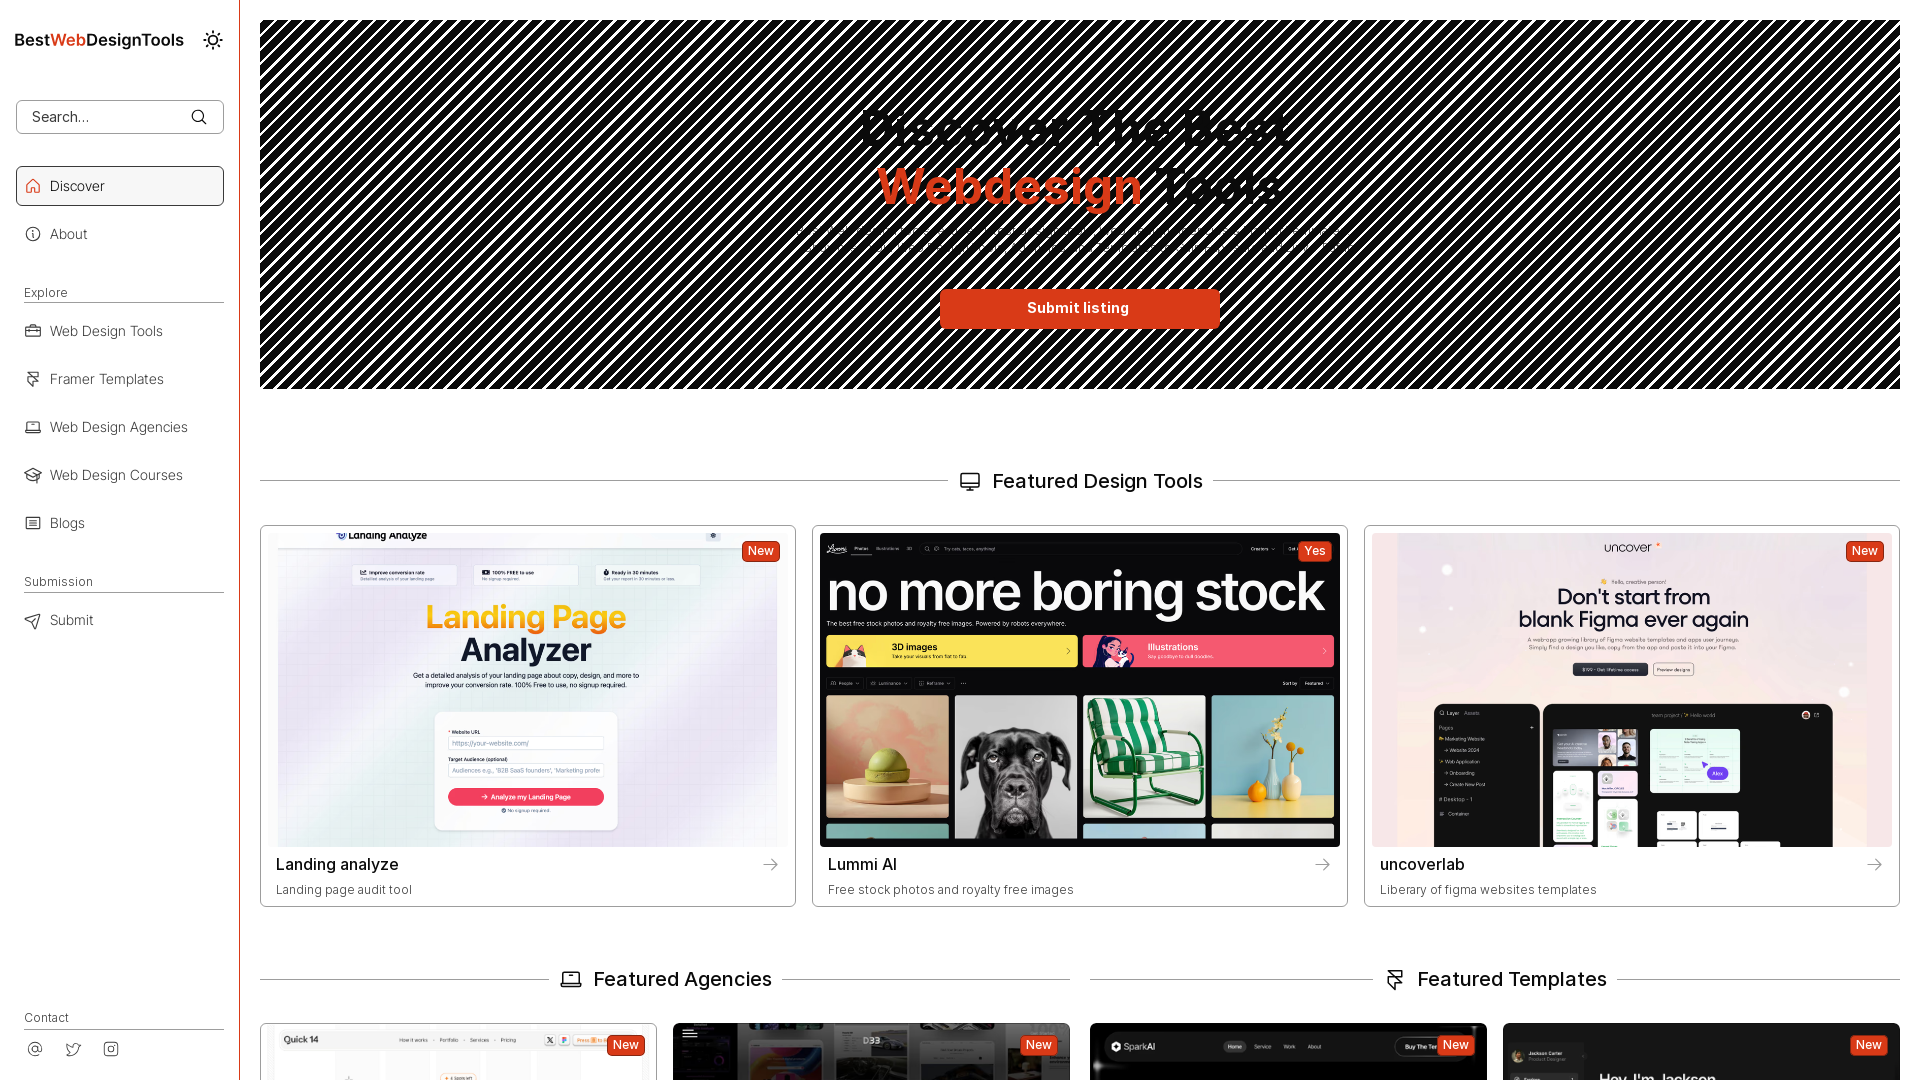Click the Submit sidebar icon
The image size is (1920, 1080).
click(x=32, y=620)
